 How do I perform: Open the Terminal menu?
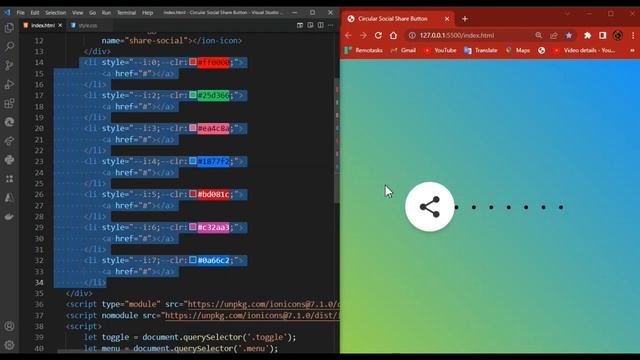pos(127,13)
